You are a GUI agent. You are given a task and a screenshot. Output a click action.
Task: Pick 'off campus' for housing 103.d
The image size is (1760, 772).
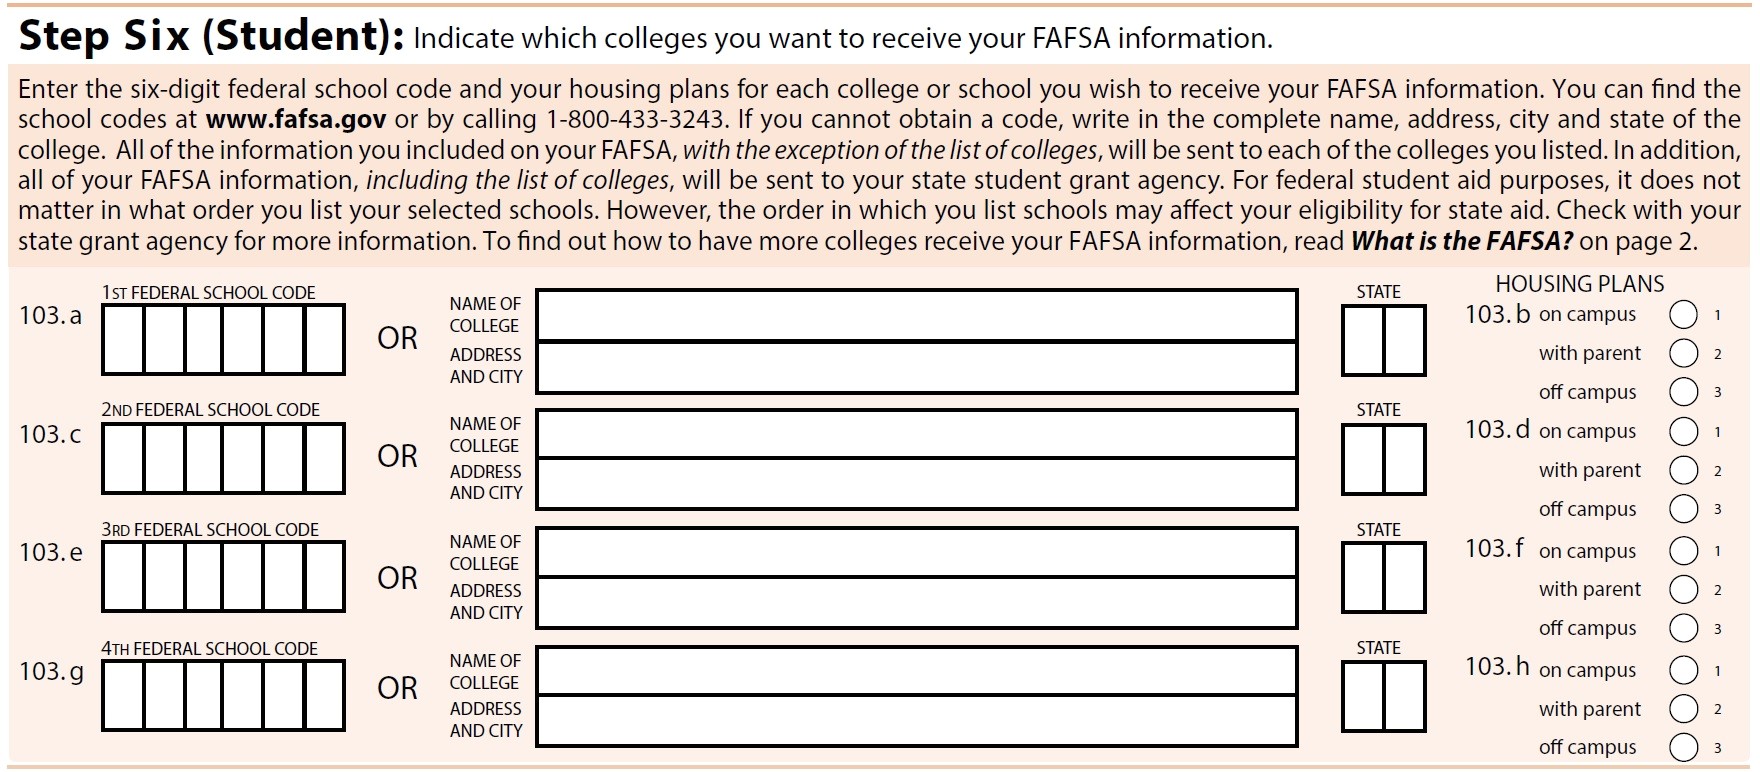[x=1684, y=509]
